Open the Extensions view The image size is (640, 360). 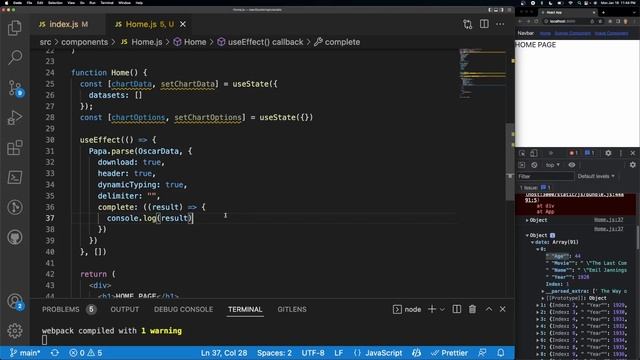pos(15,148)
